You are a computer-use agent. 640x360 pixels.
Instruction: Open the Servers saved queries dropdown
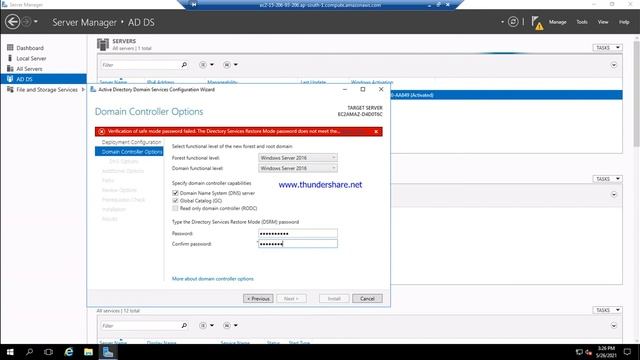231,65
